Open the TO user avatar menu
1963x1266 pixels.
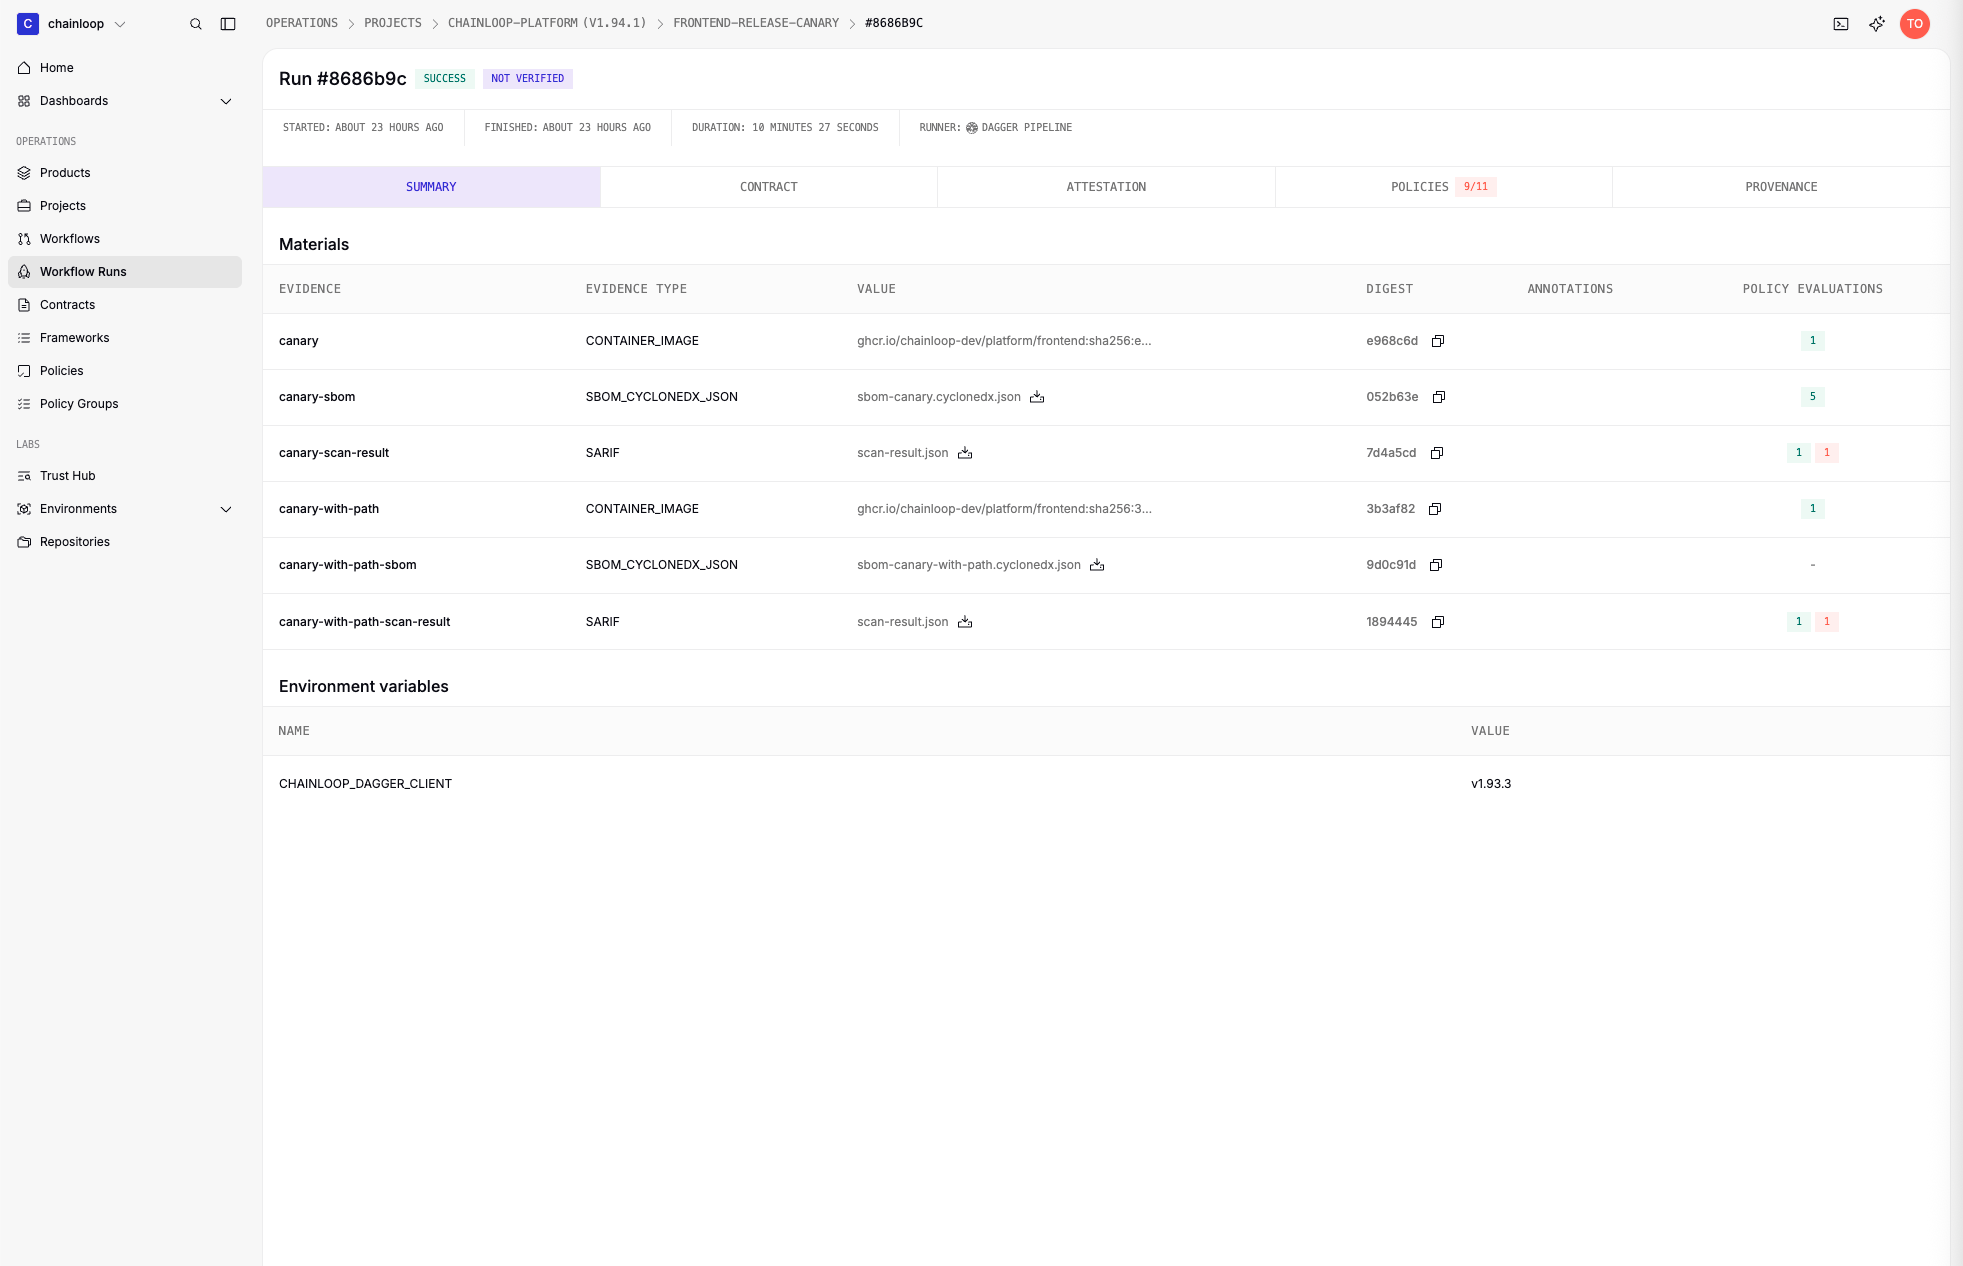pyautogui.click(x=1915, y=24)
